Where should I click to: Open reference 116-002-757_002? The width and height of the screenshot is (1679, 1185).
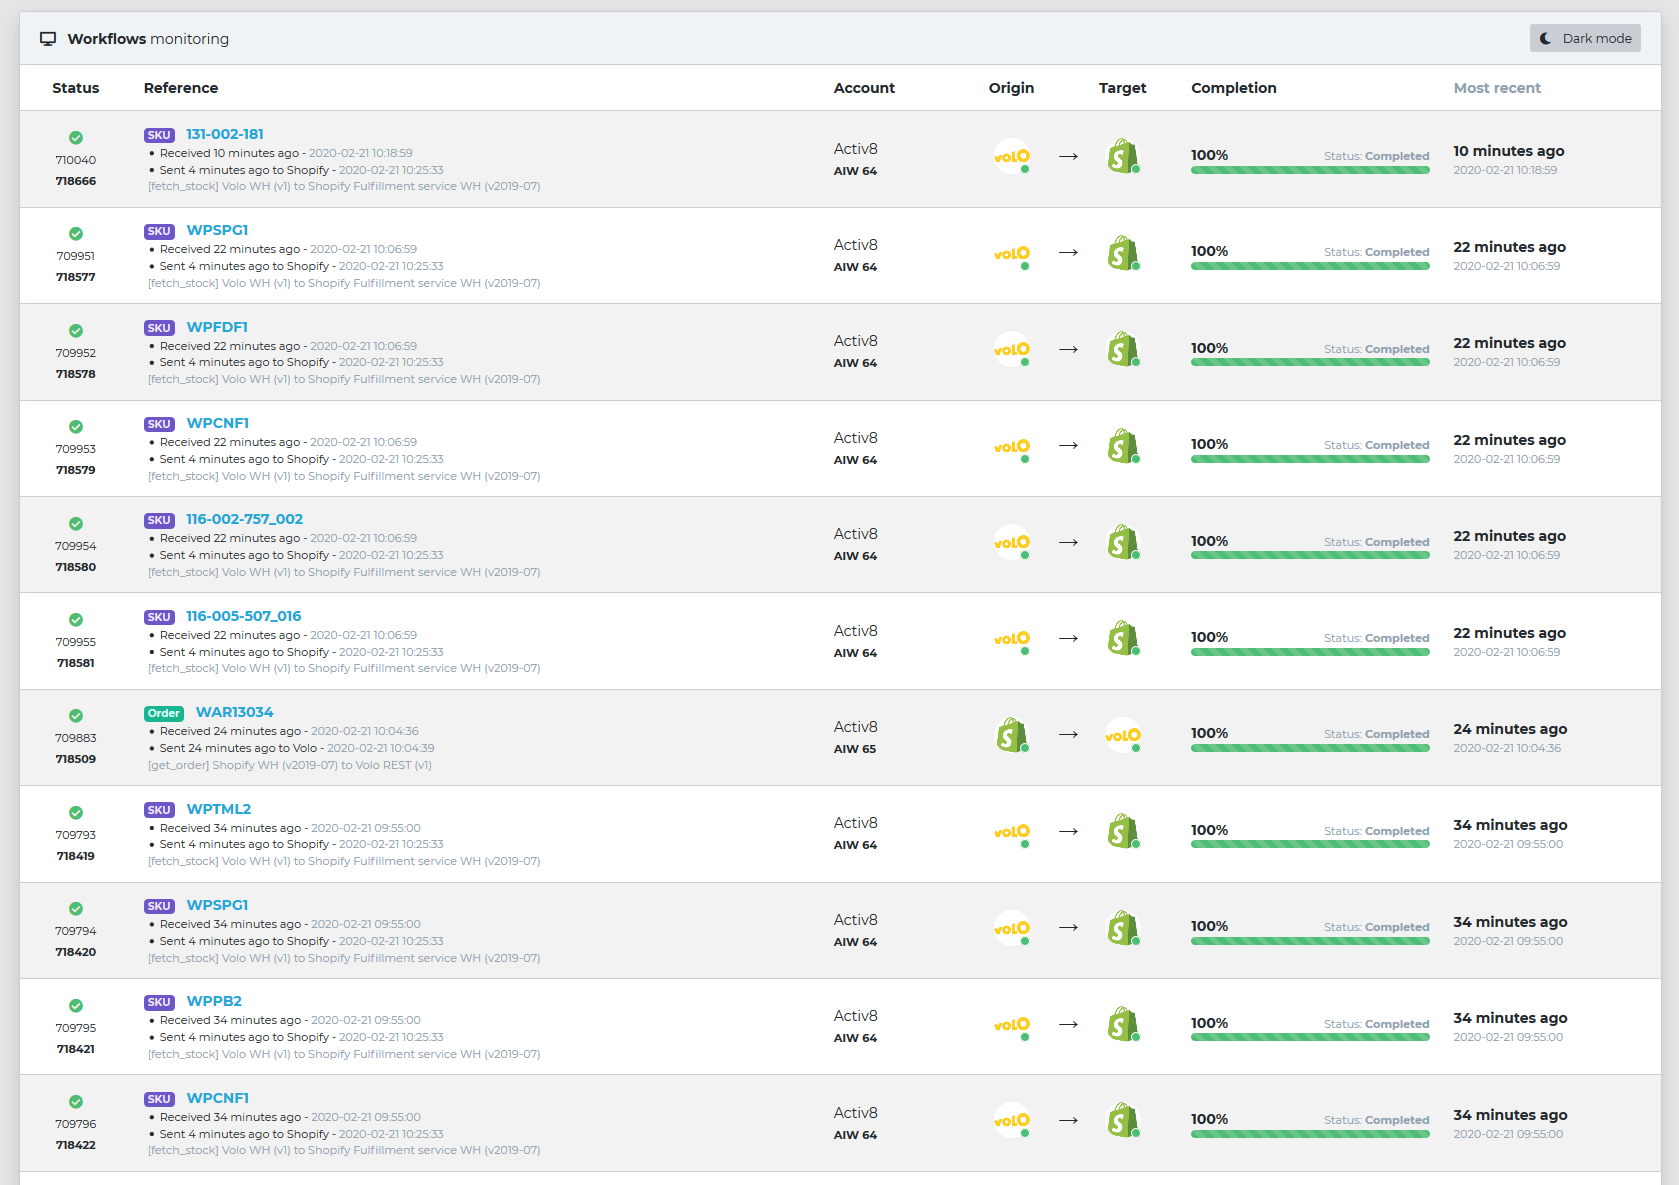pos(245,519)
